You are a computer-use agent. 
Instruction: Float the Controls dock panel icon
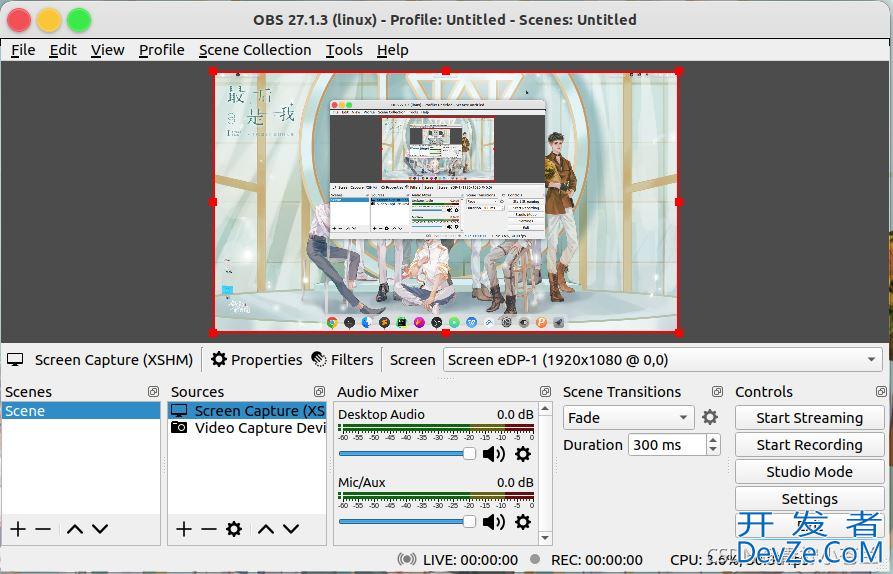pyautogui.click(x=881, y=391)
